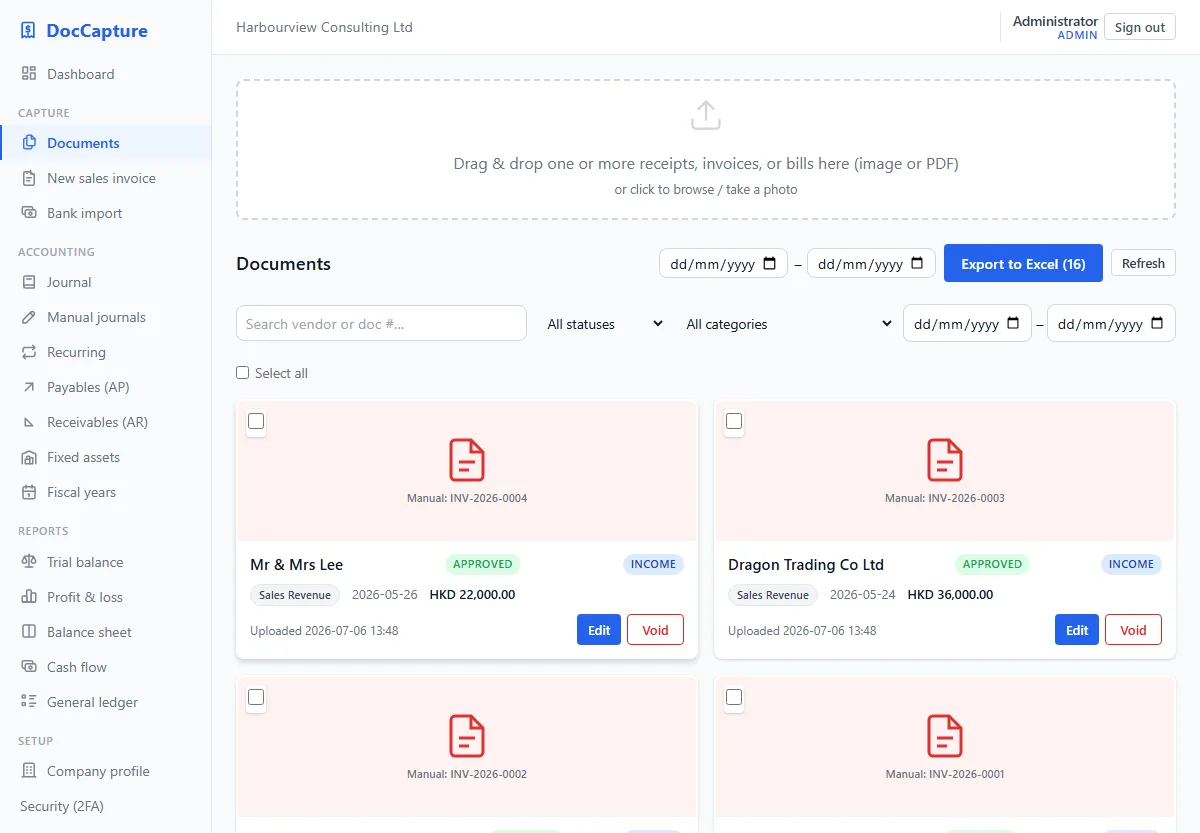Check the INV-2026-0001 card checkbox

click(x=734, y=697)
